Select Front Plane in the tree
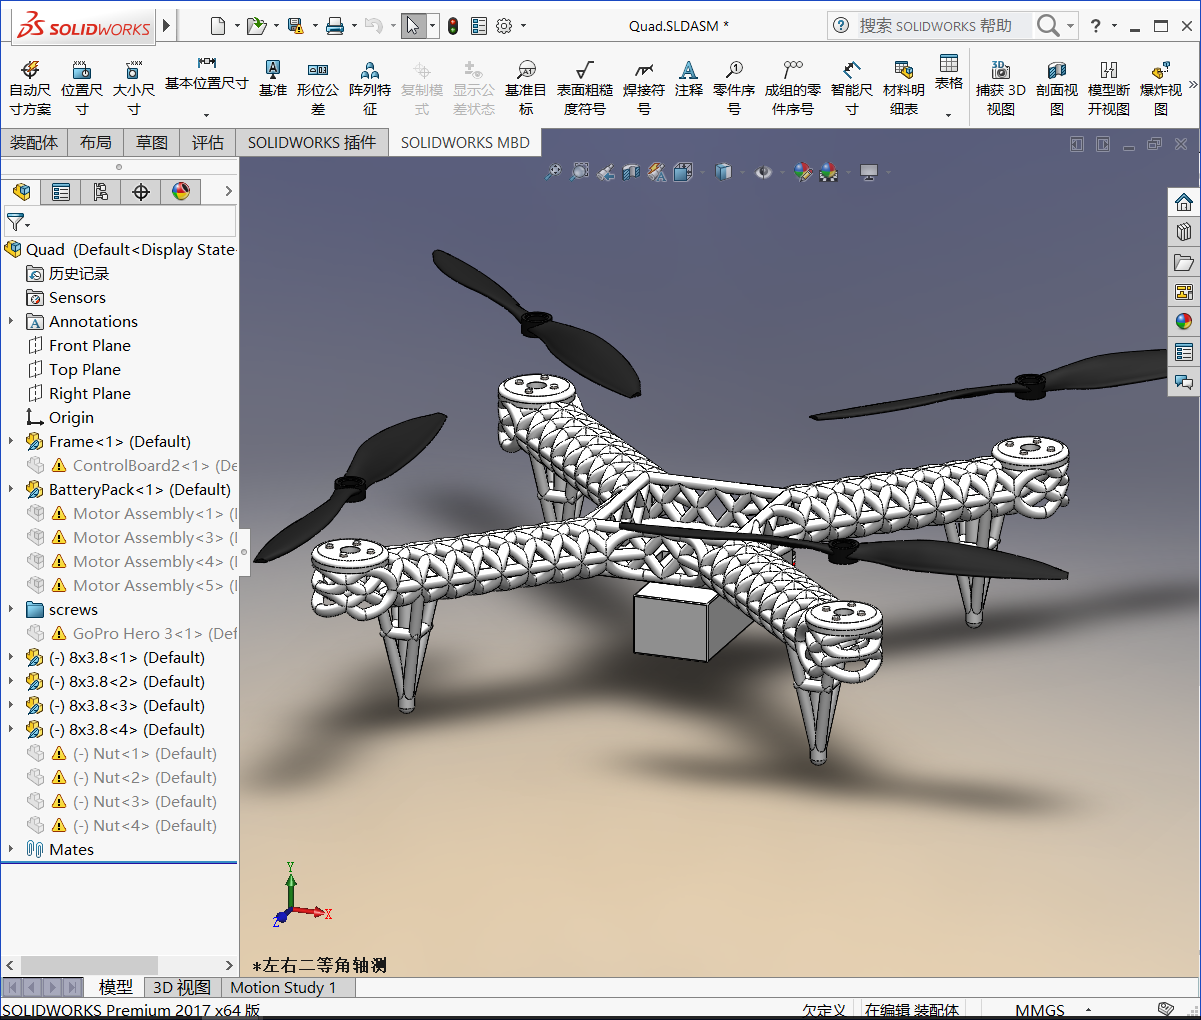 pos(90,345)
